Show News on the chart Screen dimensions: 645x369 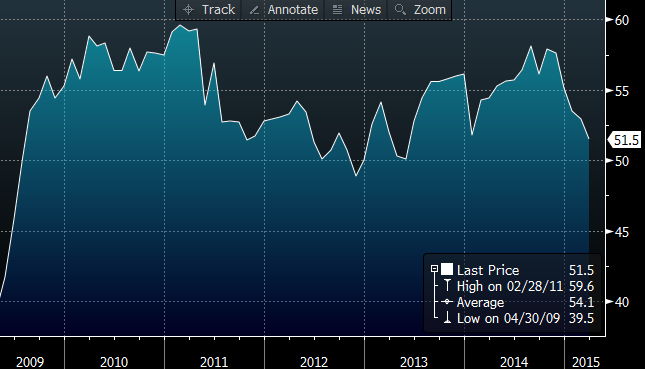point(366,9)
